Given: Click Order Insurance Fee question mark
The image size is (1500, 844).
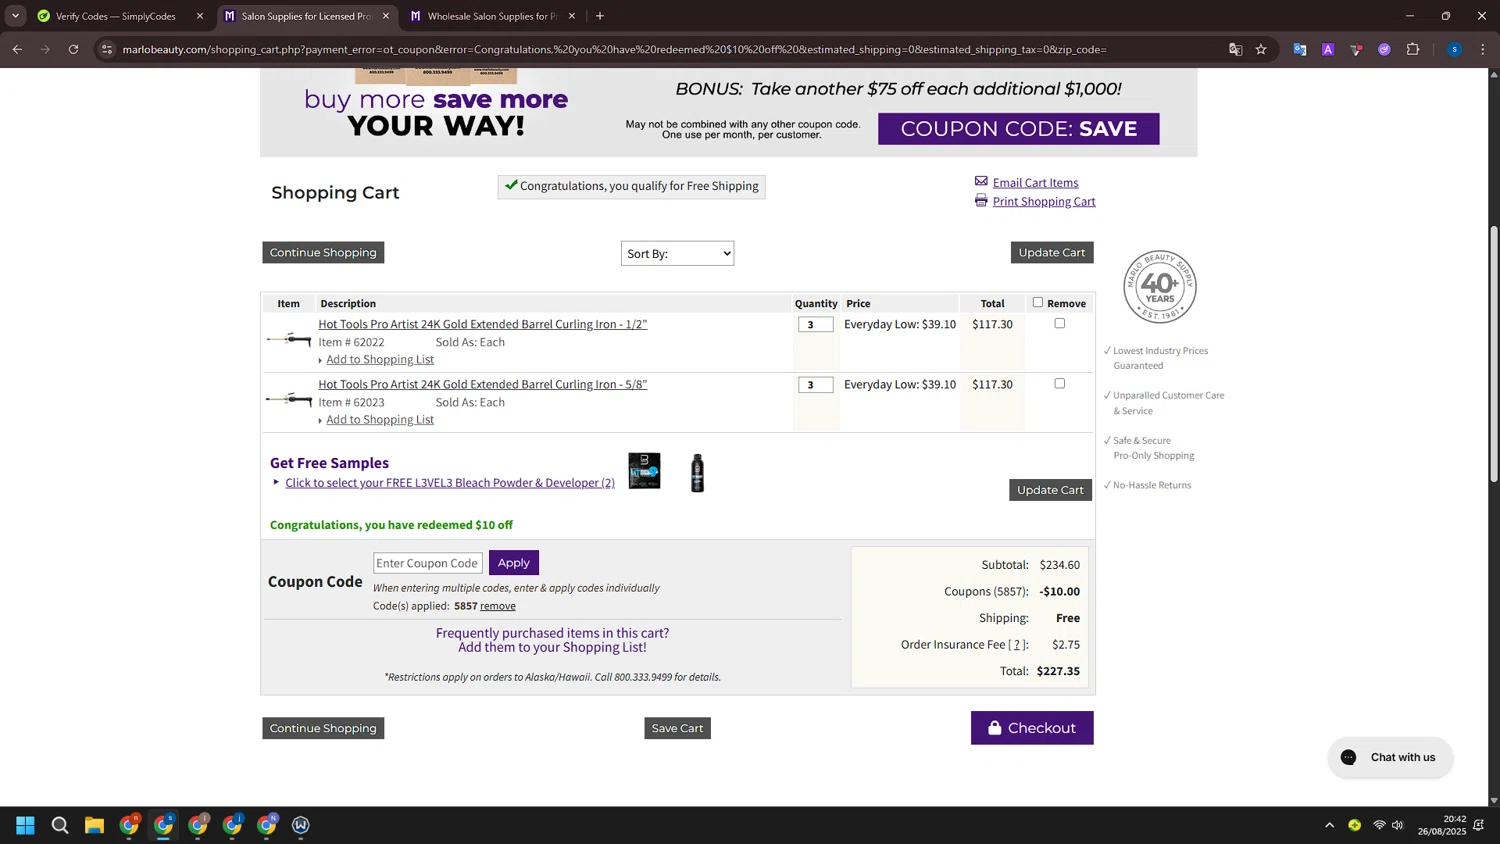Looking at the screenshot, I should click(x=1017, y=644).
